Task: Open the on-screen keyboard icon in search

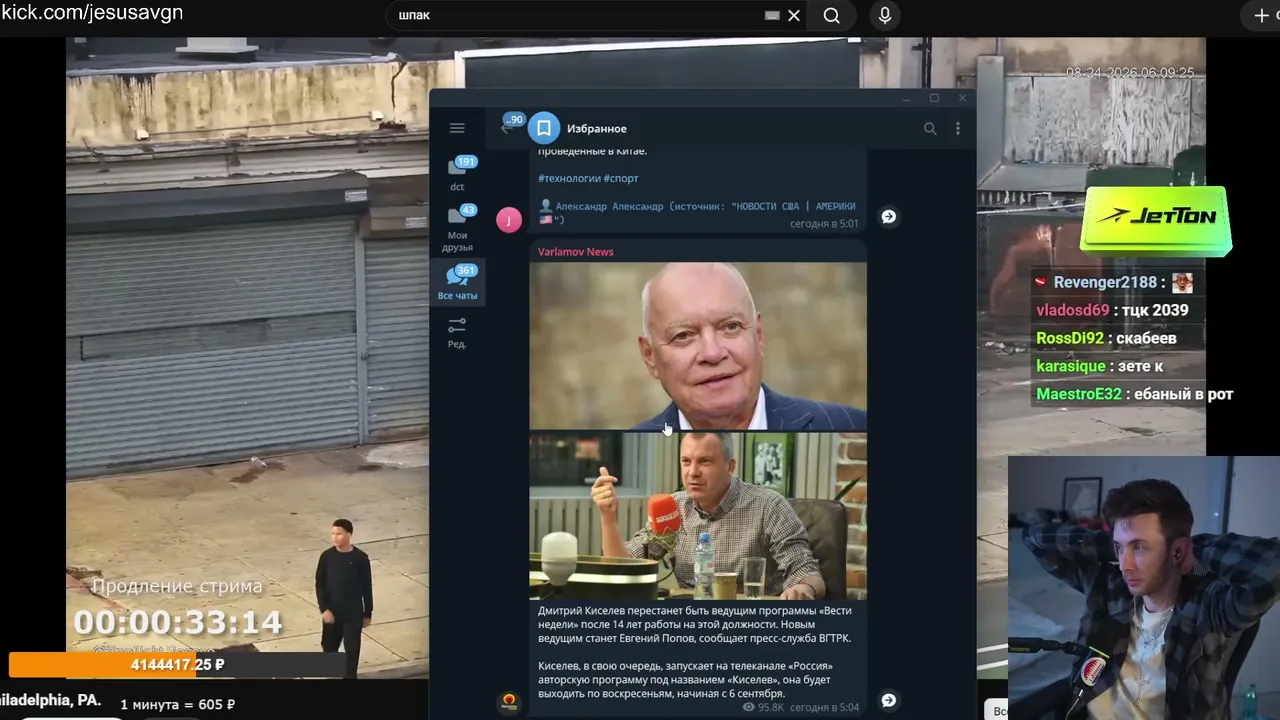Action: 772,15
